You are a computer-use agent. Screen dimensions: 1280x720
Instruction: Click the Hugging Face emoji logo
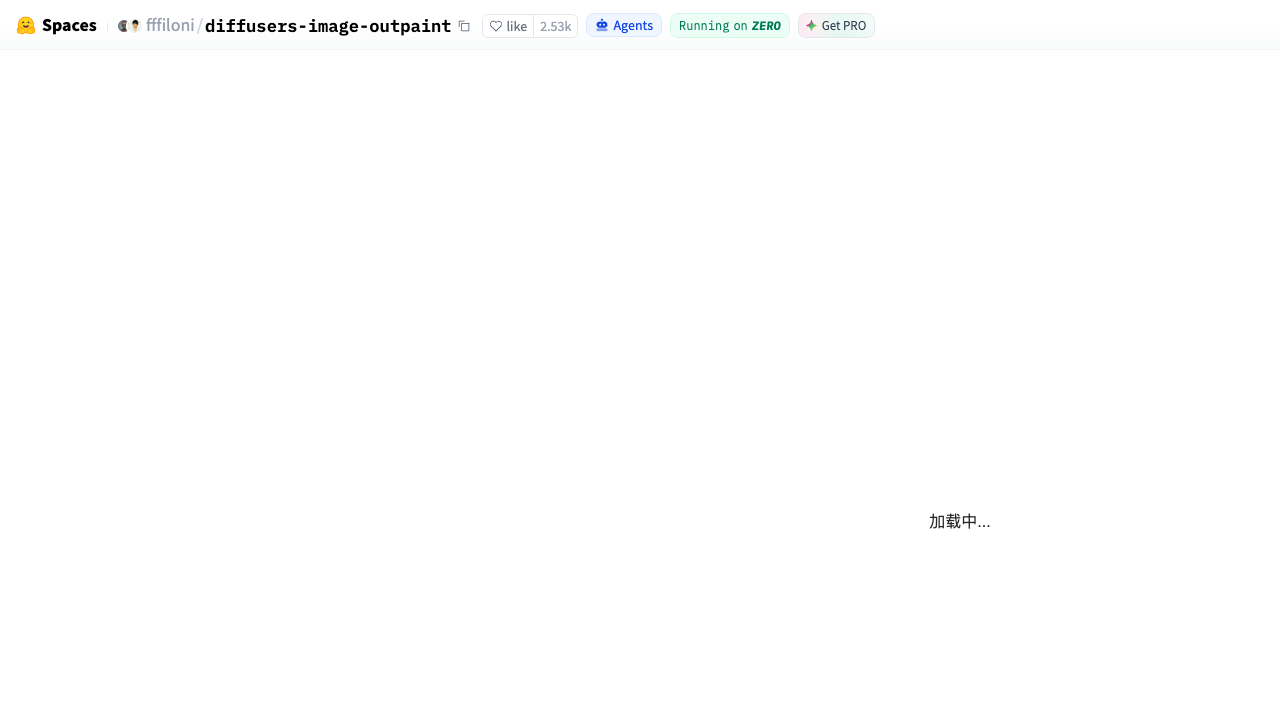coord(26,26)
